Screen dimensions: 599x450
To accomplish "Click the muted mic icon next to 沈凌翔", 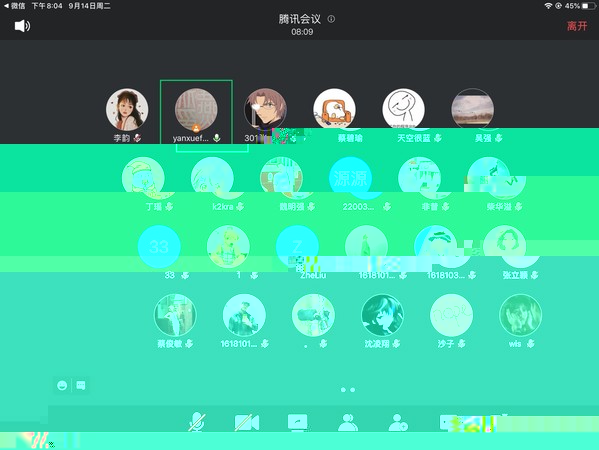I will pyautogui.click(x=396, y=344).
